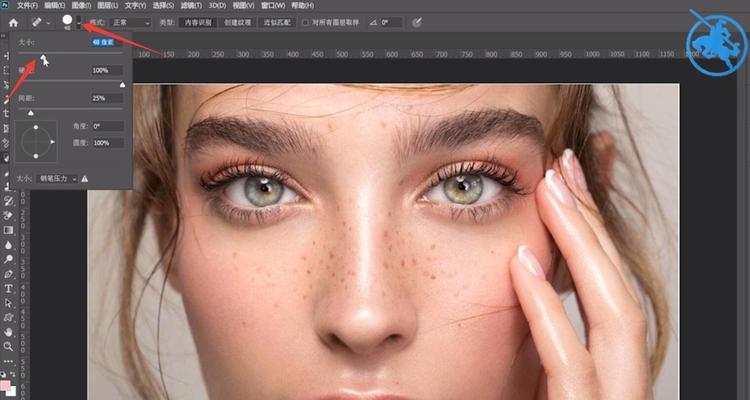Select the Zoom tool

8,346
